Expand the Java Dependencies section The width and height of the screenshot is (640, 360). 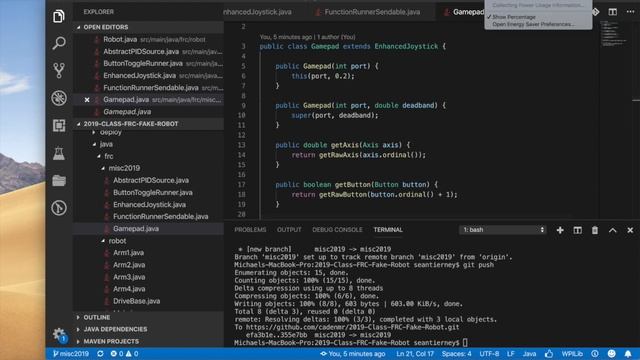tap(149, 329)
